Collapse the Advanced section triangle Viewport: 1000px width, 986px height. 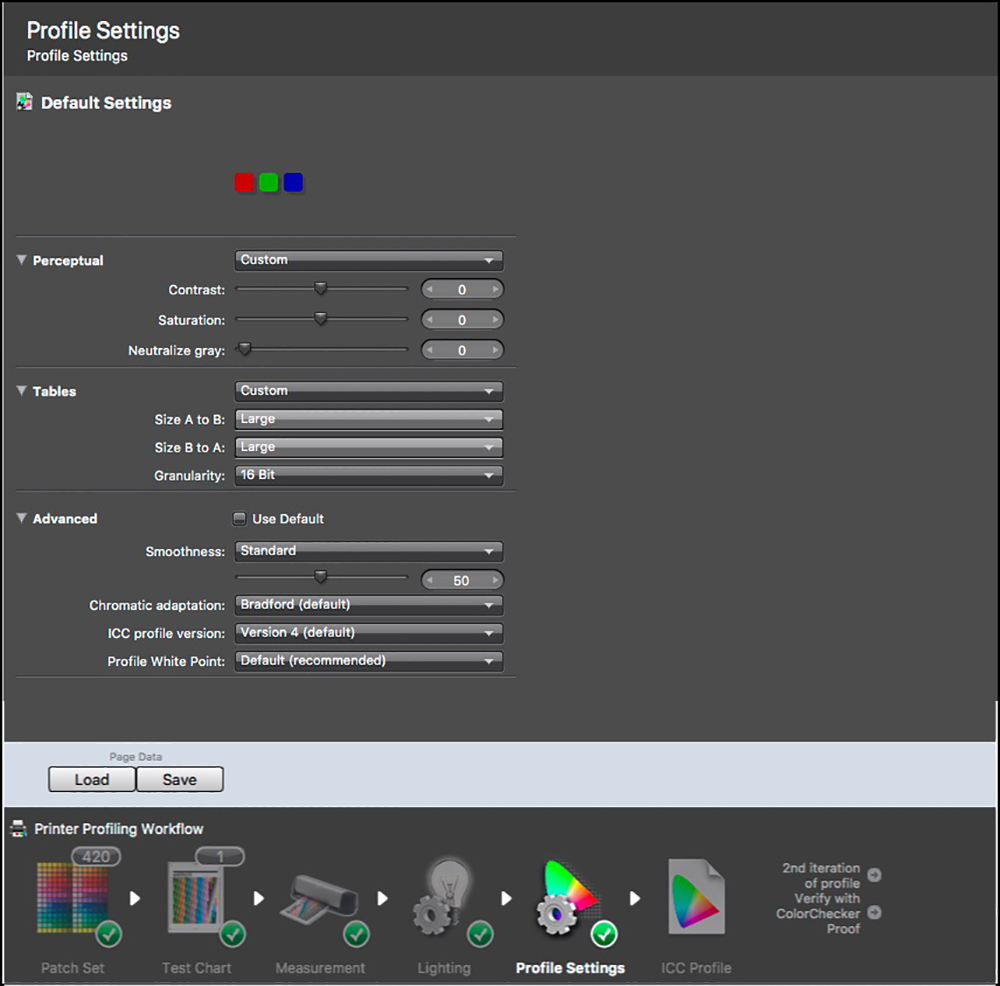(22, 519)
